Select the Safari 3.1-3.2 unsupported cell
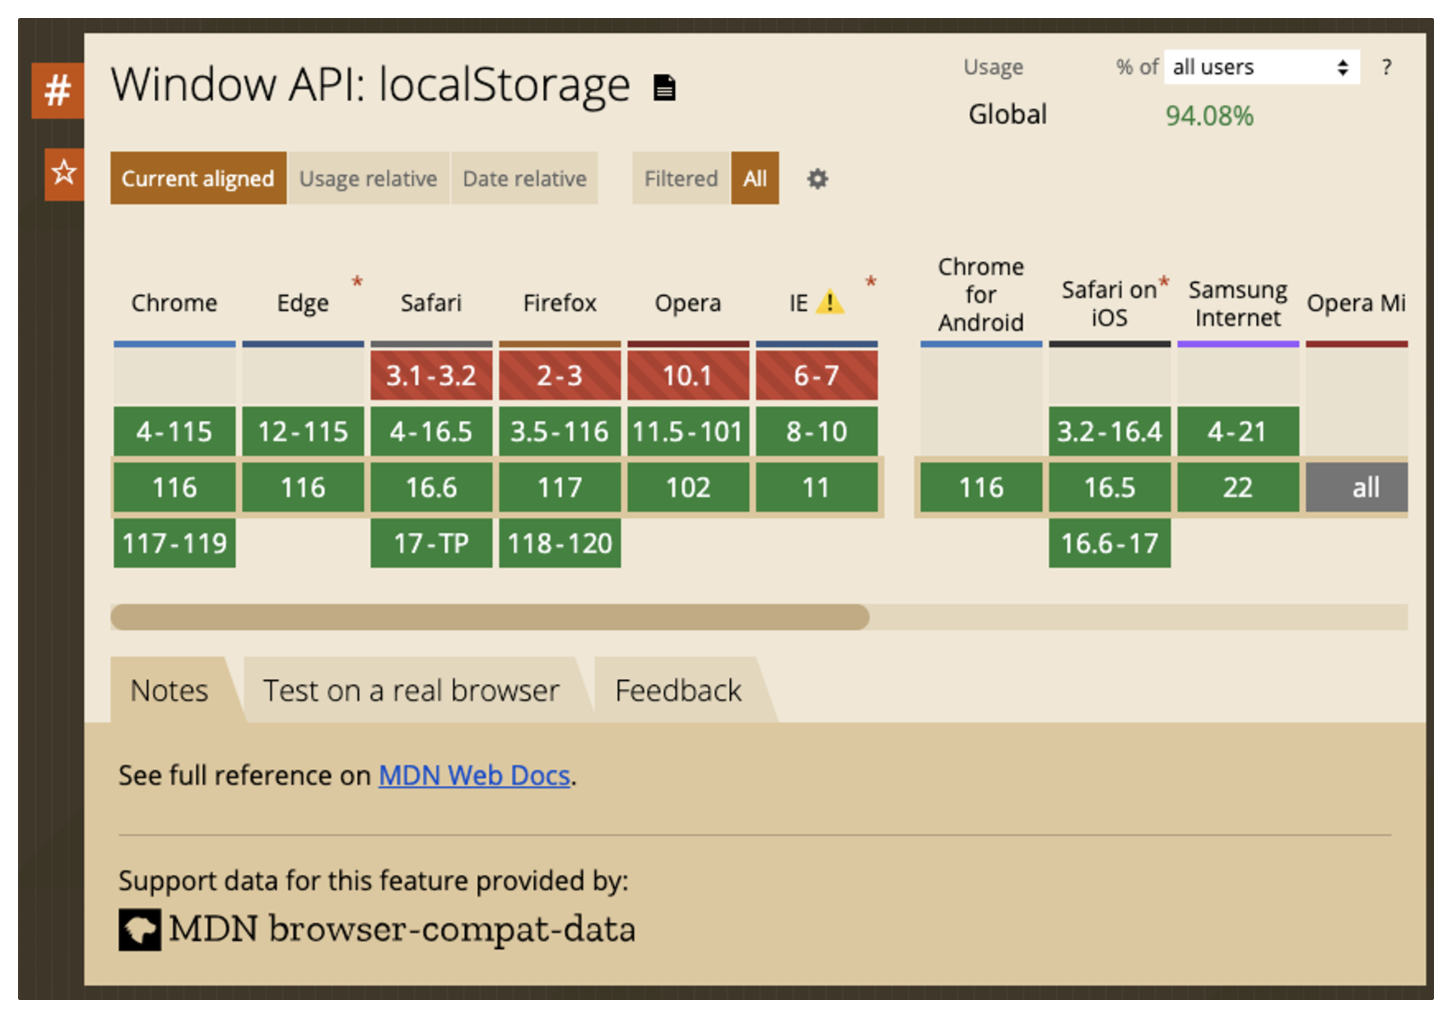 (x=432, y=375)
